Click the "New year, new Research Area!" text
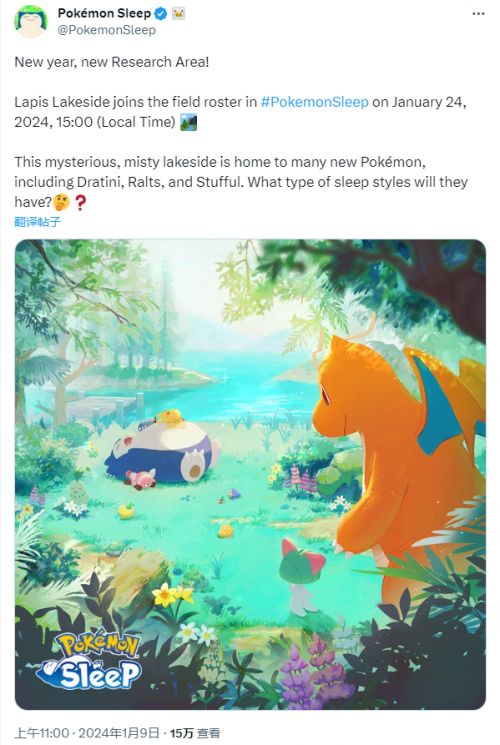The height and width of the screenshot is (745, 500). (112, 62)
